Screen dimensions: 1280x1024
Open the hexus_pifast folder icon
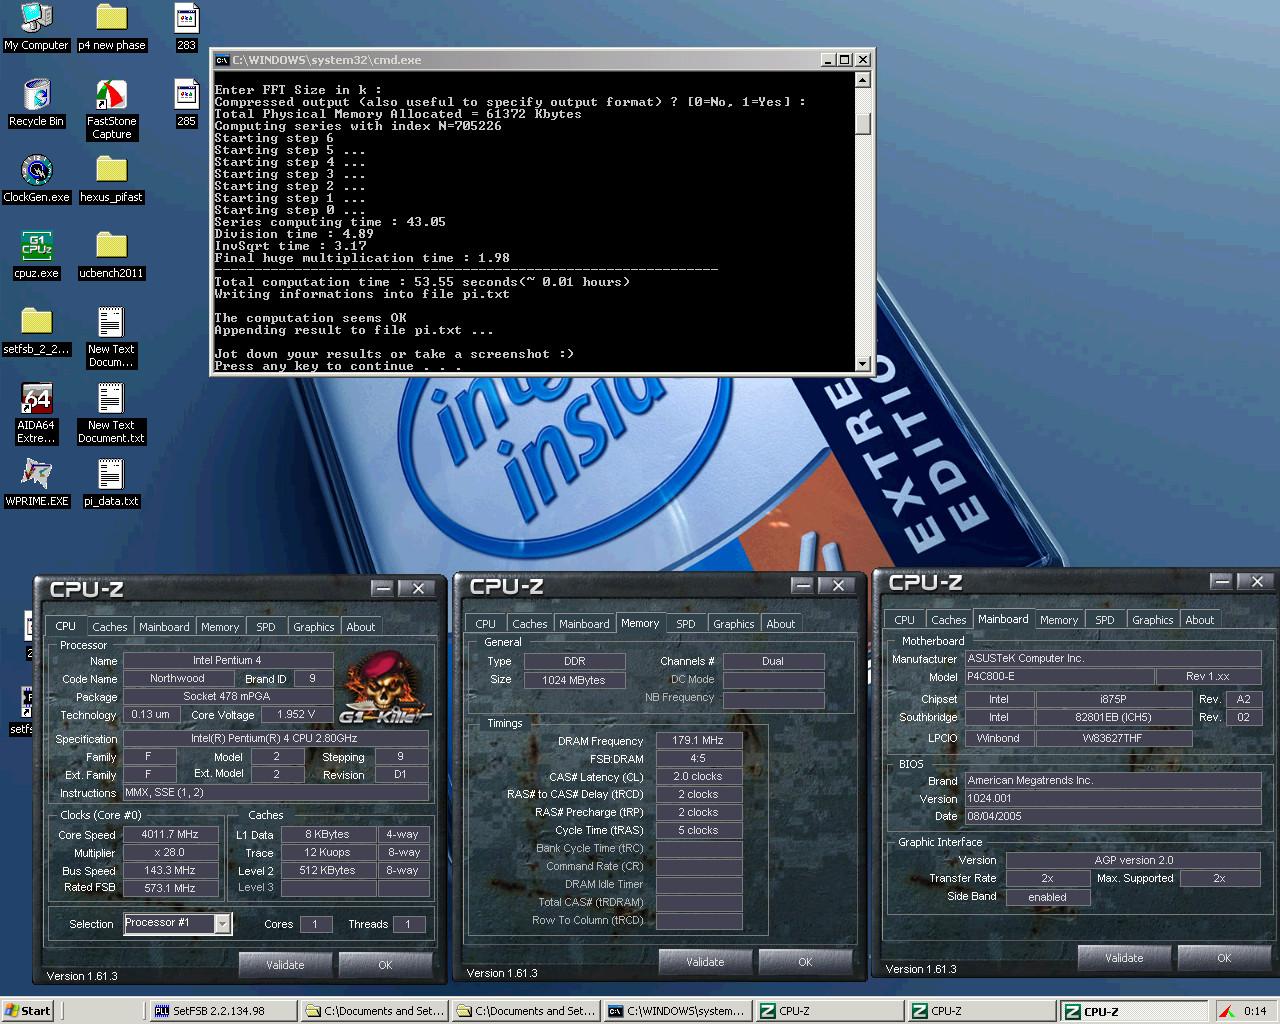click(x=112, y=179)
